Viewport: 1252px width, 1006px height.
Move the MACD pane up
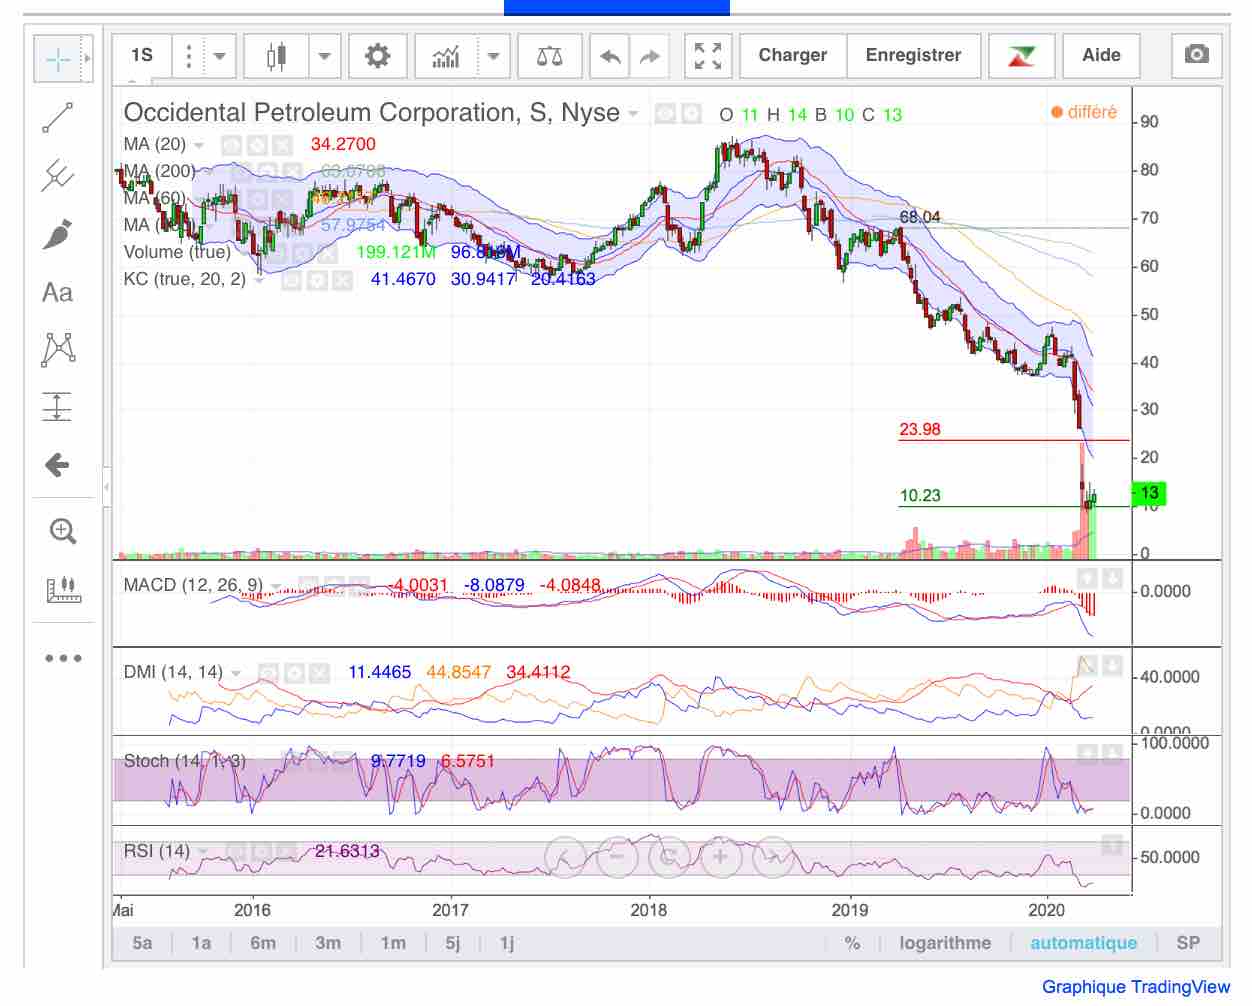click(x=1087, y=578)
